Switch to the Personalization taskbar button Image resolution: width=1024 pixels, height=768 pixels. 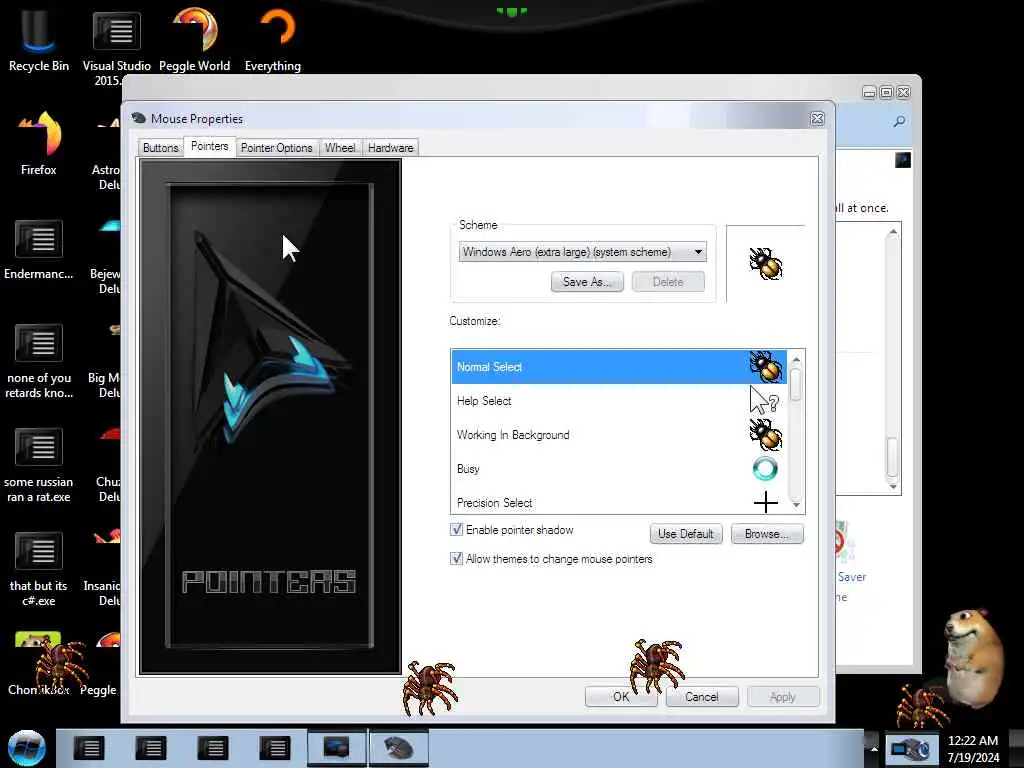(337, 748)
